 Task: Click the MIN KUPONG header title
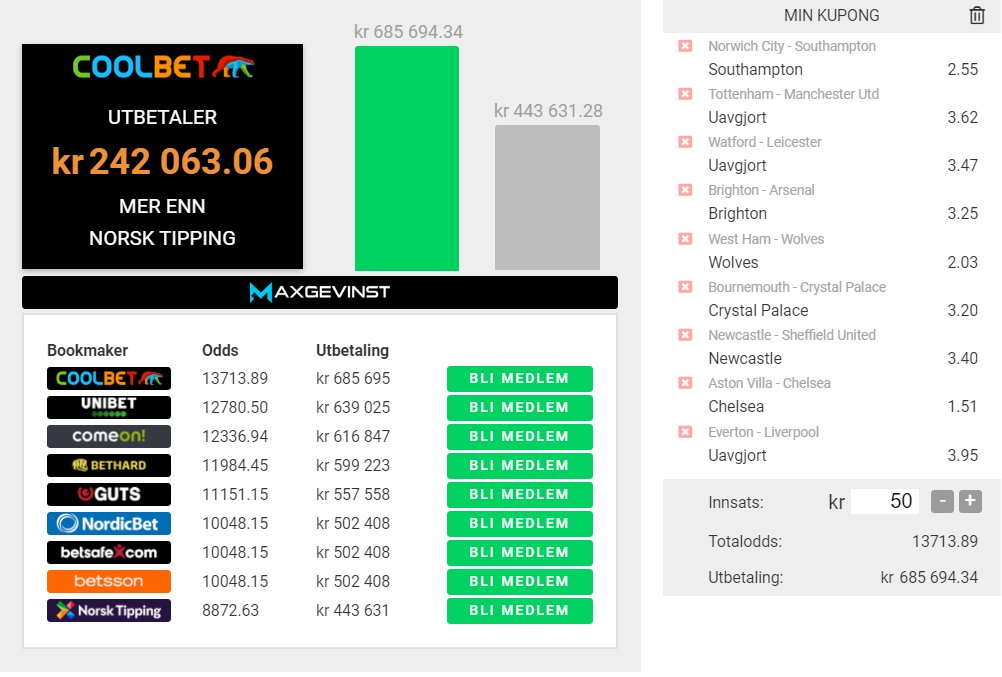coord(831,15)
